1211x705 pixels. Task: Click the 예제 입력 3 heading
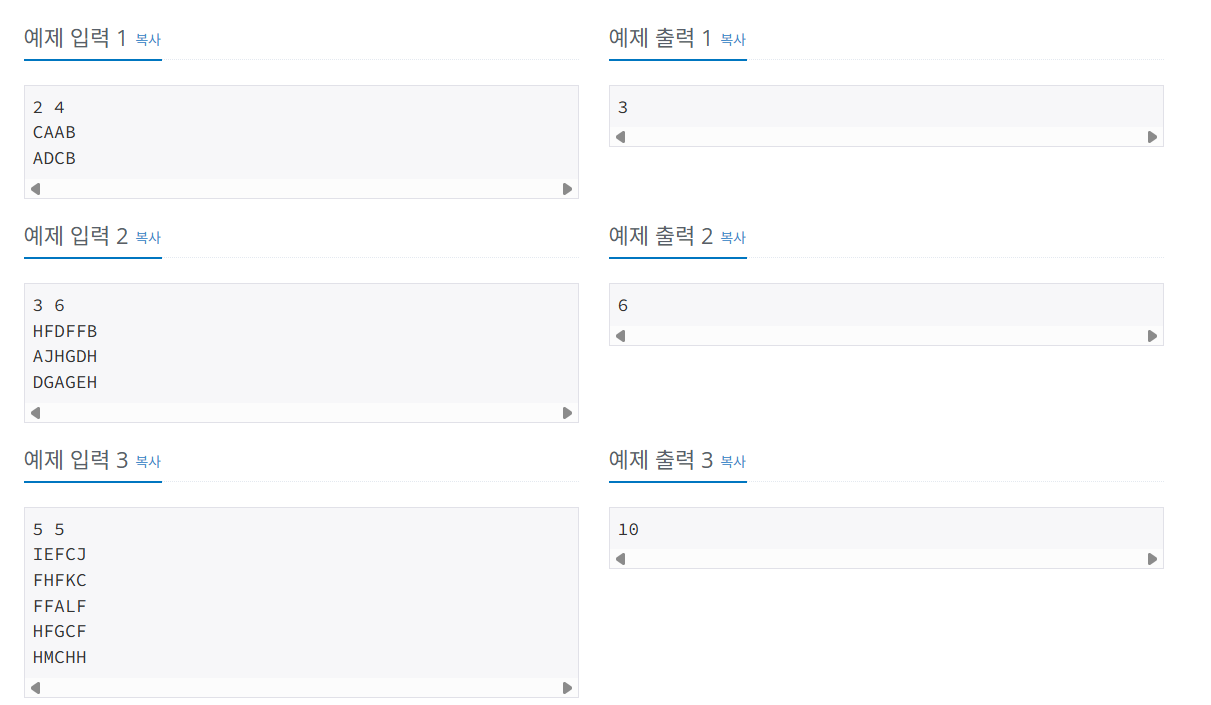[76, 461]
